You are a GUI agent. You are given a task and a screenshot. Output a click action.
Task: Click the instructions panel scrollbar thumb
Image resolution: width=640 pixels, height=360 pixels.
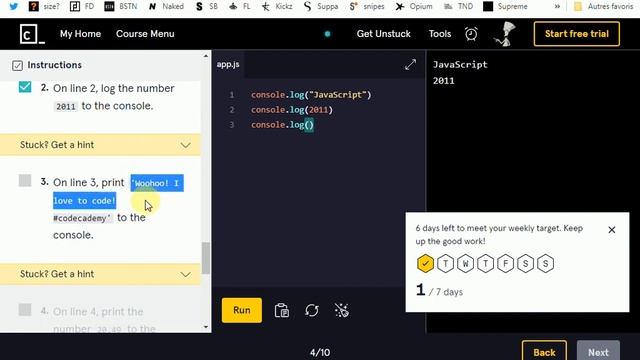coord(206,258)
